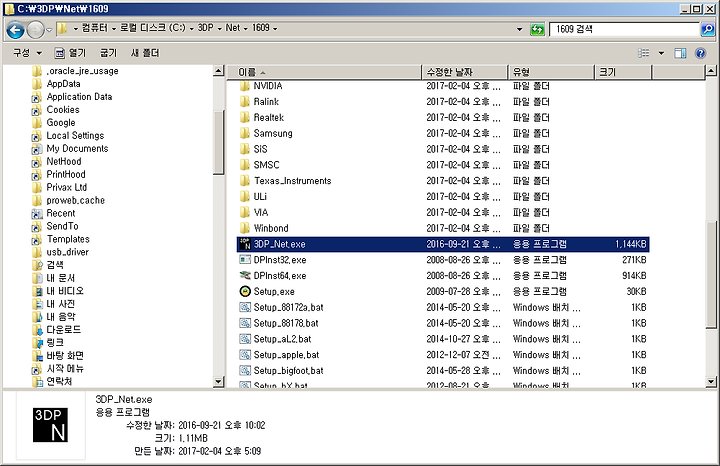Select .oracle_jre_usage in navigation tree
Screen dimensions: 720x466
click(82, 71)
